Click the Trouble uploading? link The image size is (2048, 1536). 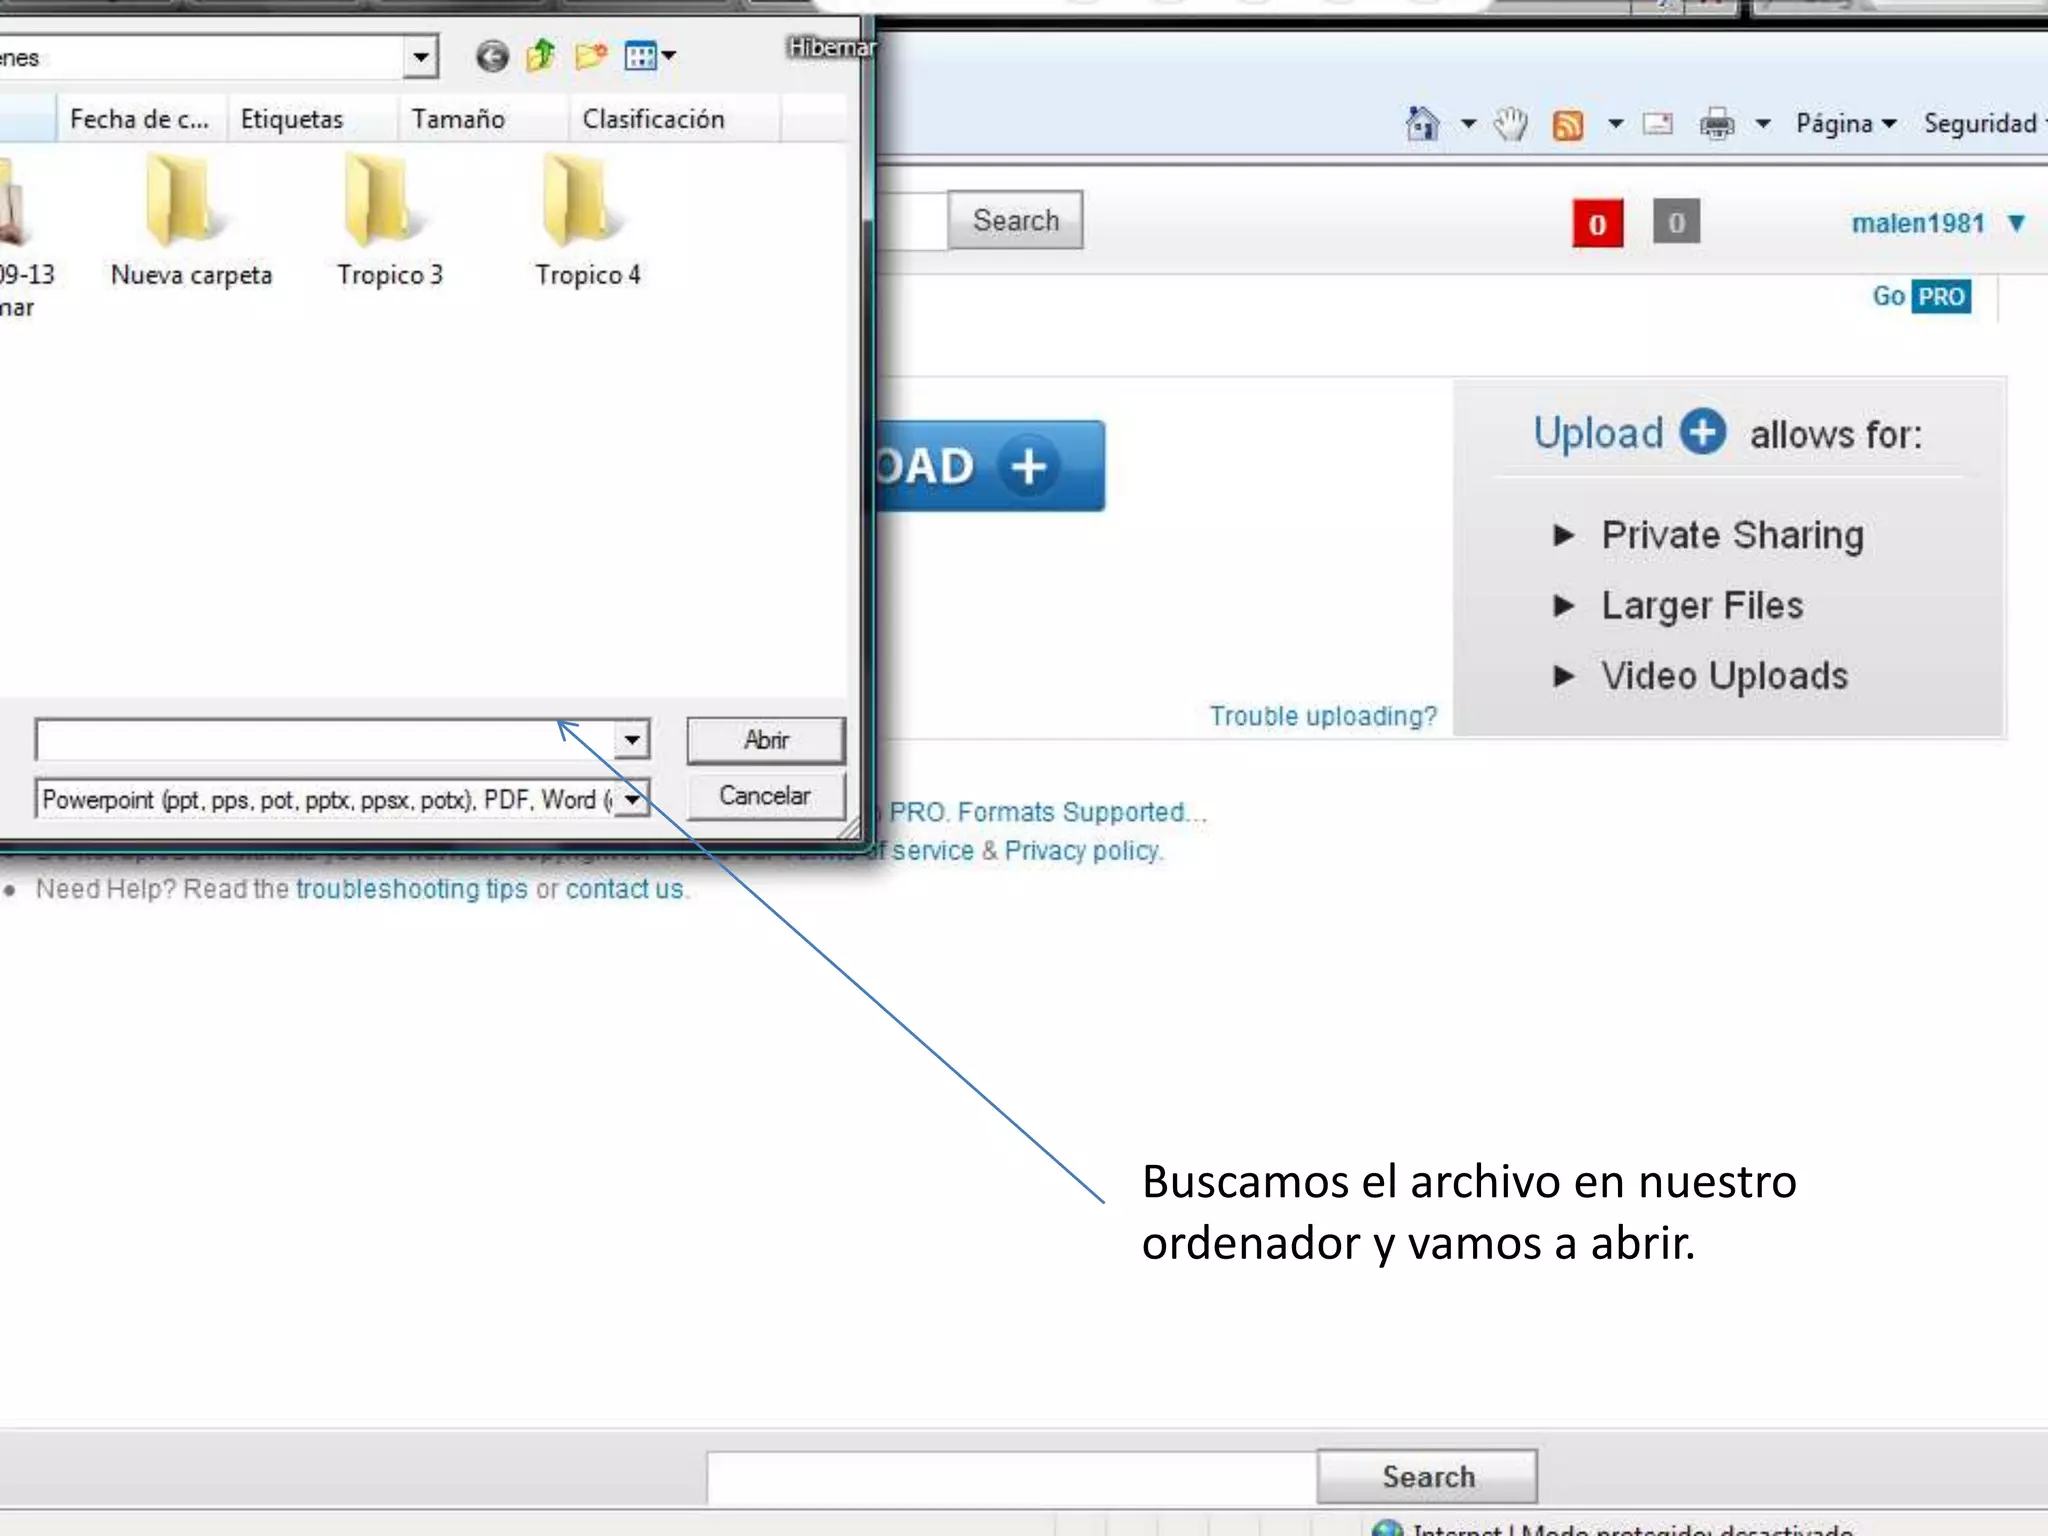pyautogui.click(x=1322, y=716)
